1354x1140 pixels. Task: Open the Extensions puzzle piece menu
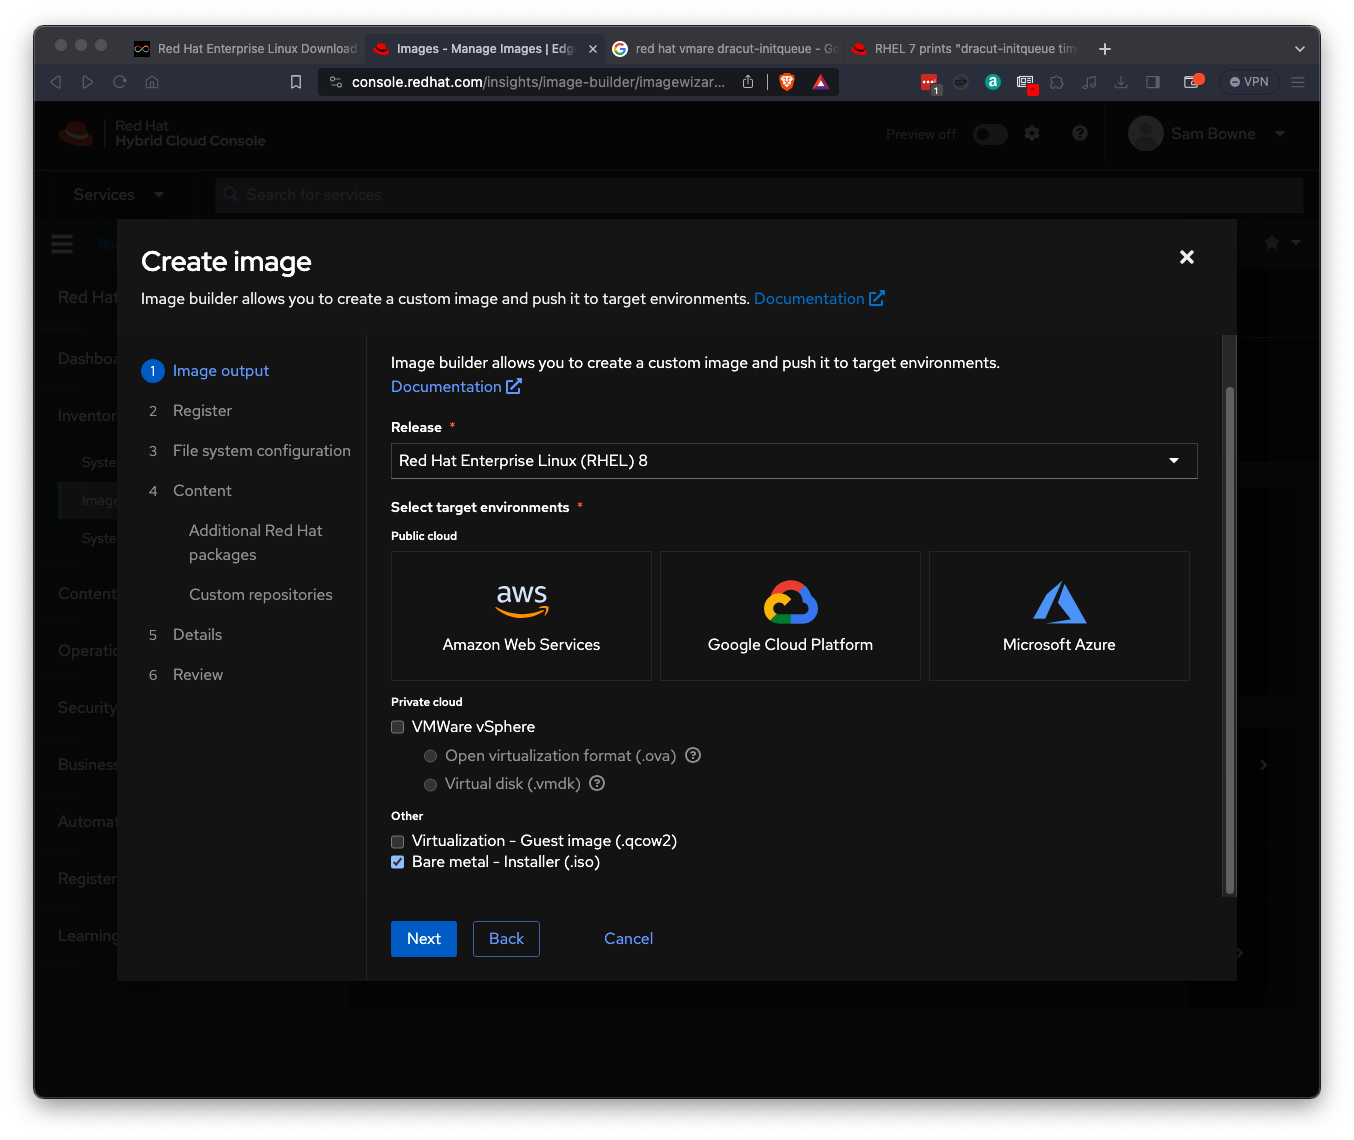click(1057, 82)
